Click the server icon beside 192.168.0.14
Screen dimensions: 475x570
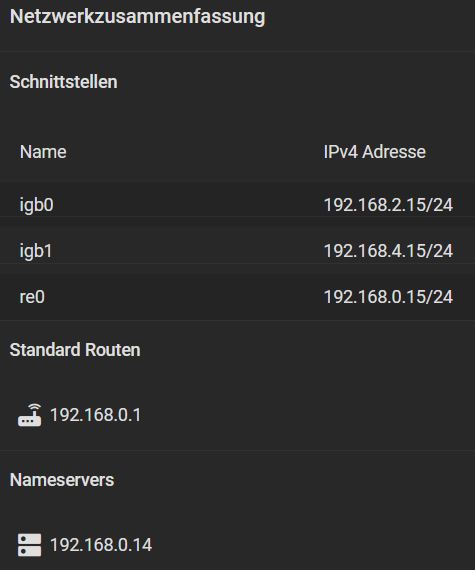pos(29,545)
